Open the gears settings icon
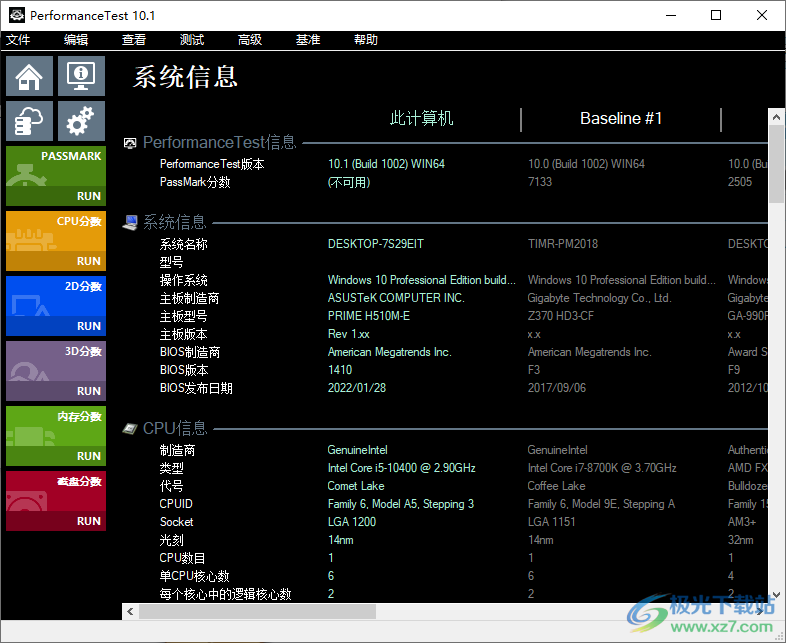 point(81,121)
